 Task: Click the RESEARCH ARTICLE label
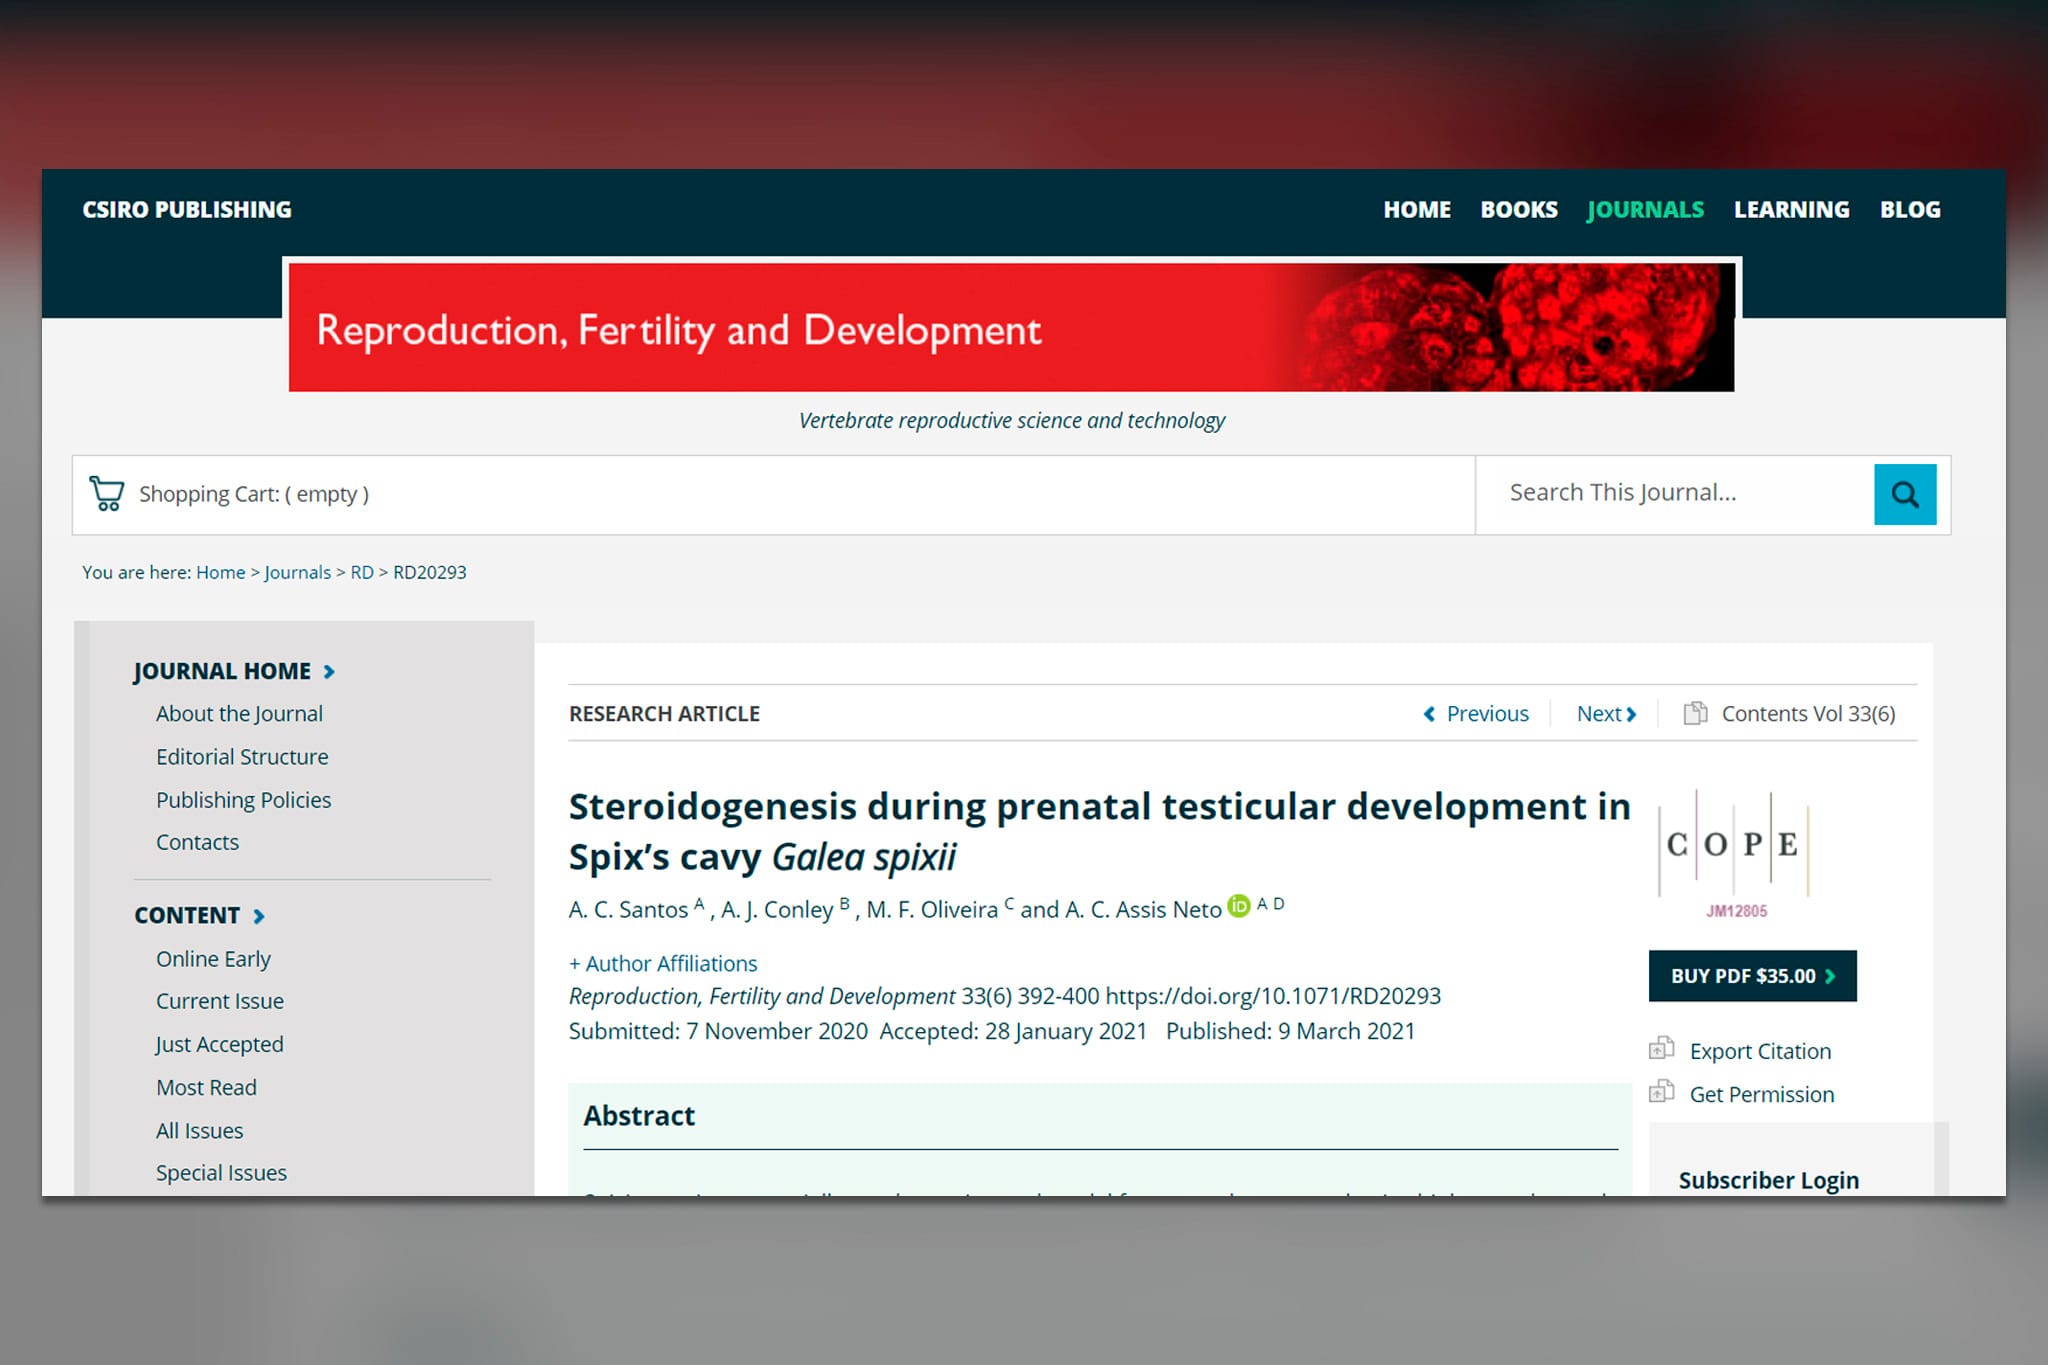coord(664,714)
